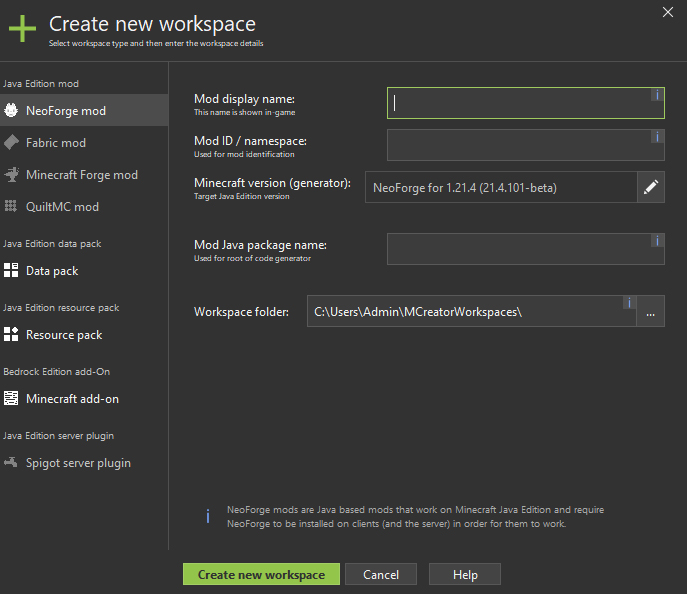This screenshot has width=687, height=594.
Task: Click the NeoForge mods description paragraph
Action: point(415,516)
